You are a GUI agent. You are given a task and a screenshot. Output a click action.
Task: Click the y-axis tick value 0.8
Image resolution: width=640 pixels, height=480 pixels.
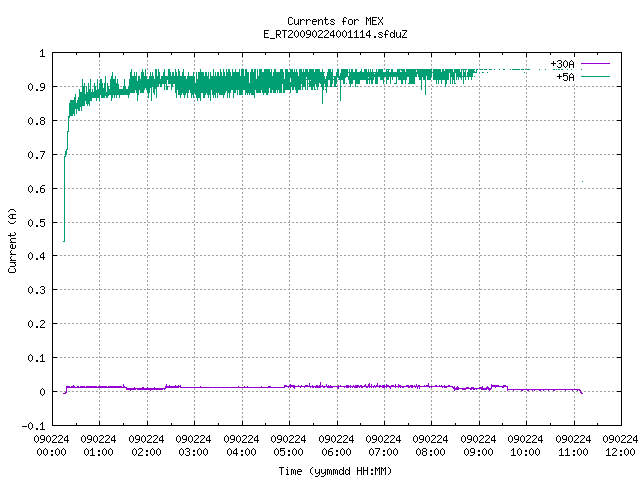(x=36, y=121)
